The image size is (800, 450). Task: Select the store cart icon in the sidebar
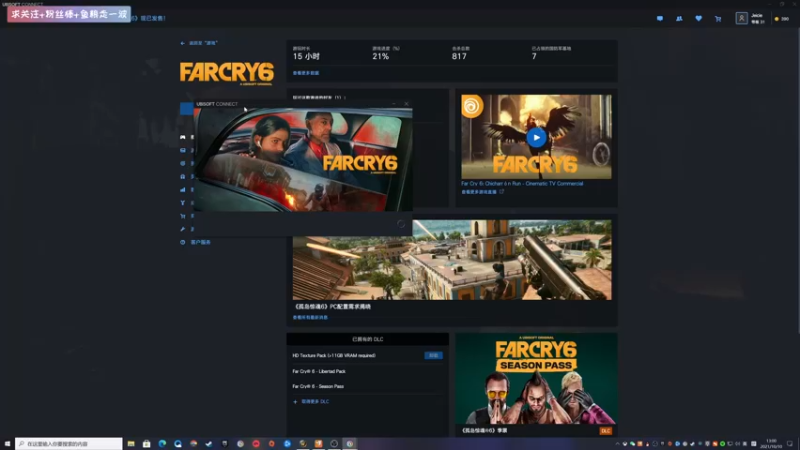click(183, 216)
